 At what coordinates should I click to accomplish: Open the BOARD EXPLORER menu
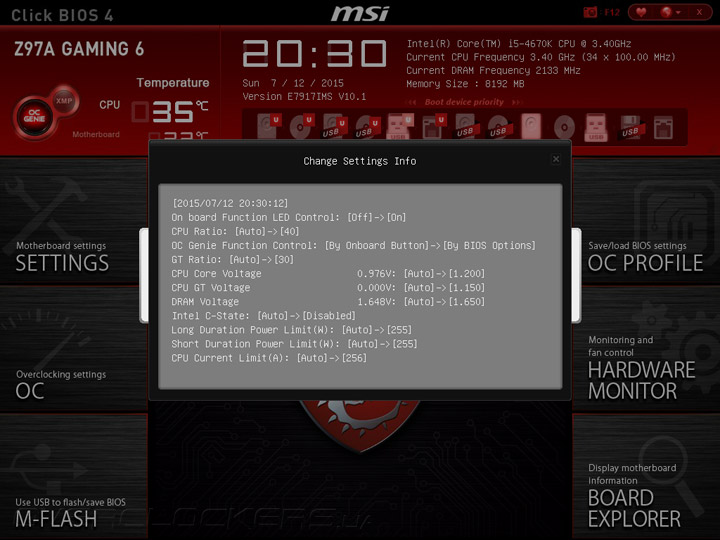647,477
